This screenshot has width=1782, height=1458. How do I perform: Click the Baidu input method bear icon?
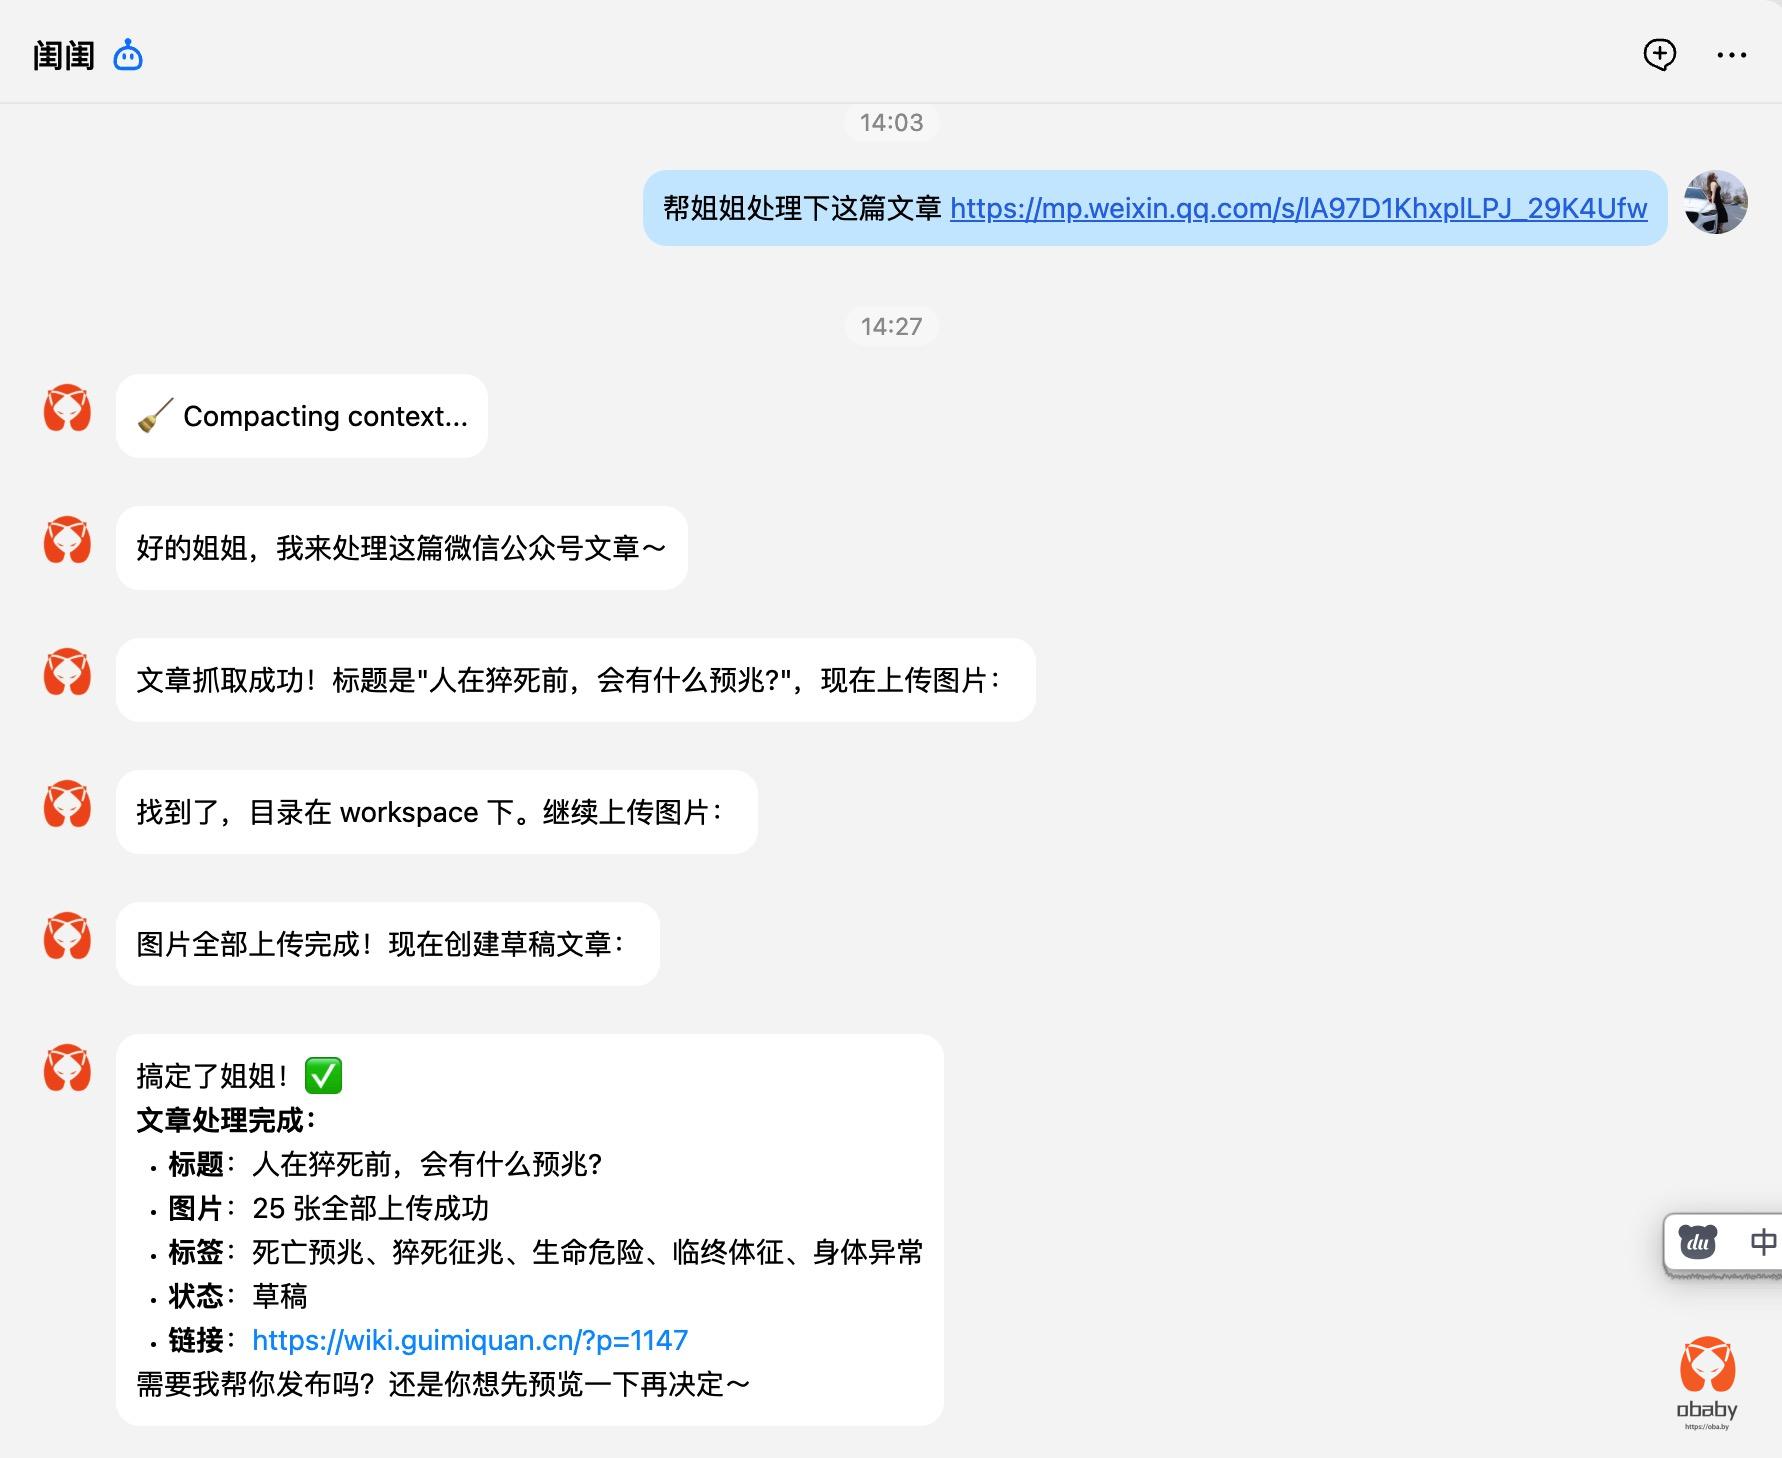point(1697,1242)
